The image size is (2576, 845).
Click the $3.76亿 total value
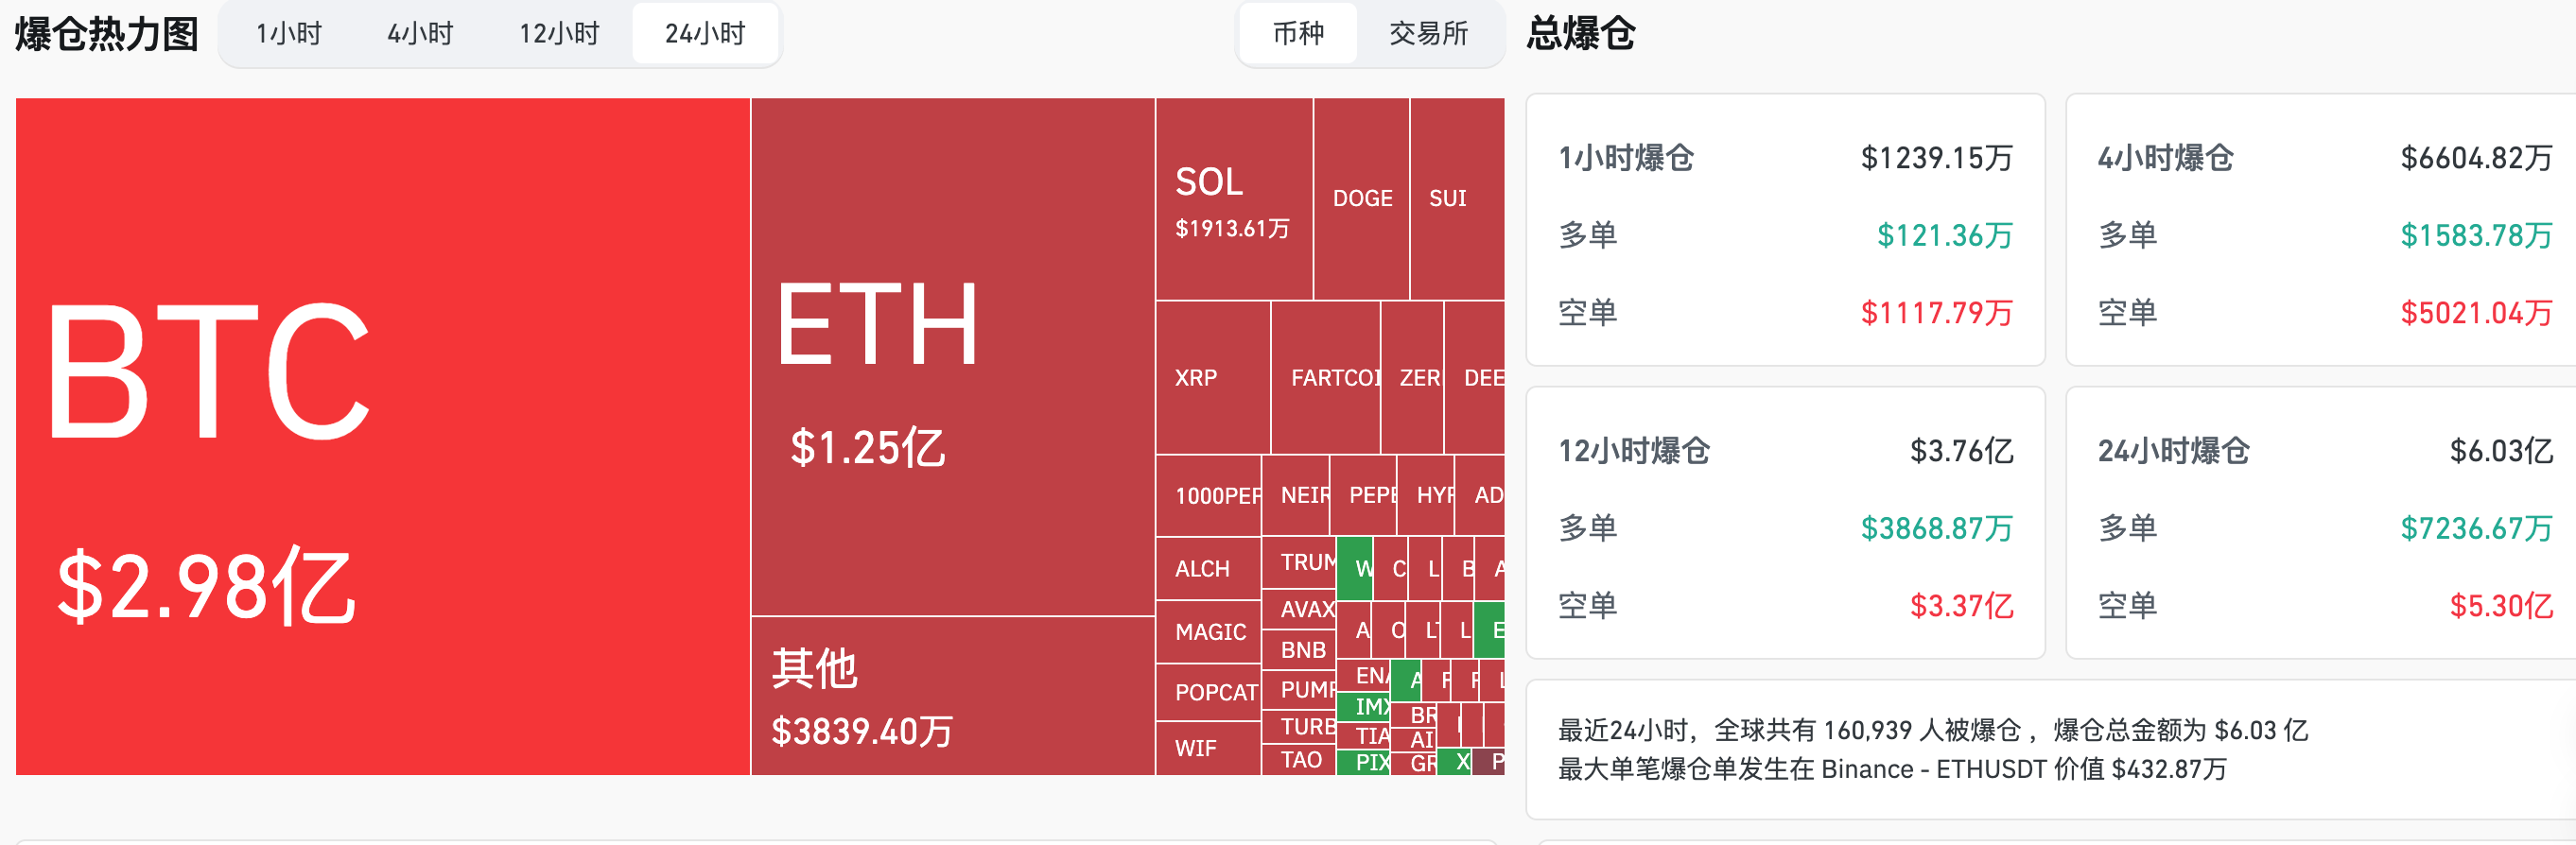pyautogui.click(x=1962, y=451)
